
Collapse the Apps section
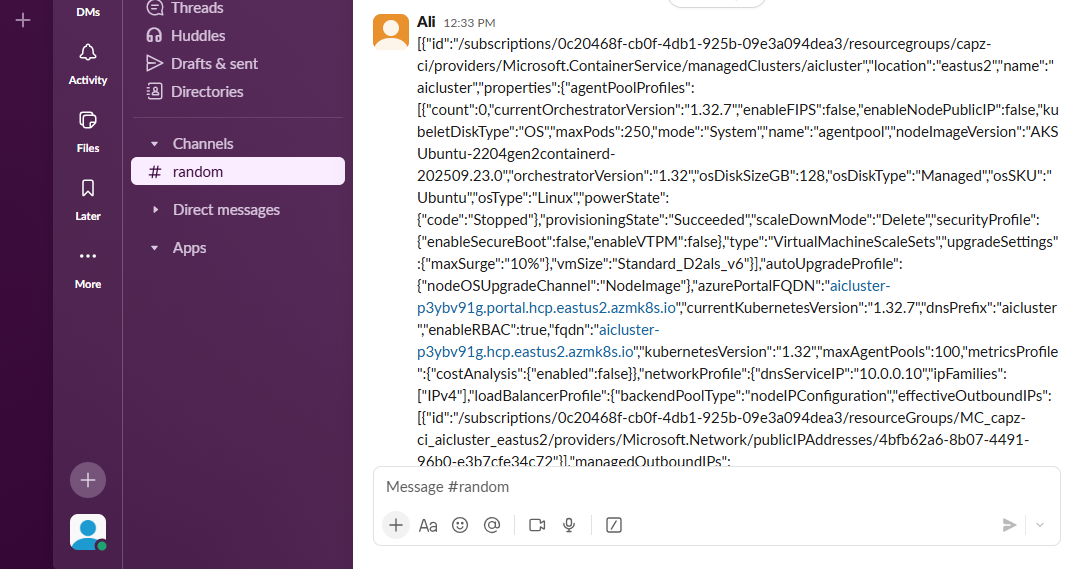[155, 248]
